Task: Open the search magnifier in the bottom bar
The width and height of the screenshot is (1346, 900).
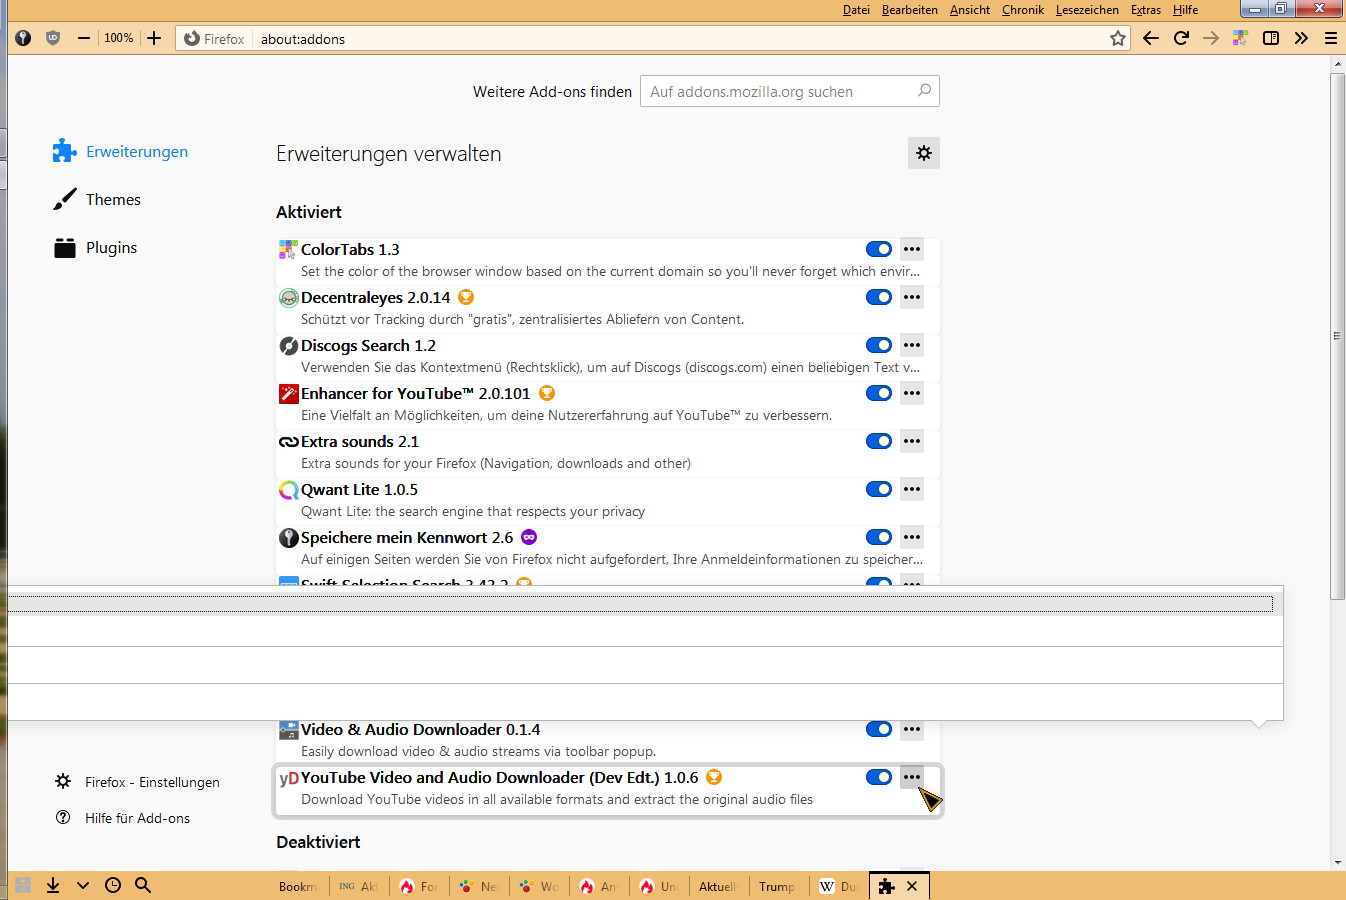Action: coord(143,885)
